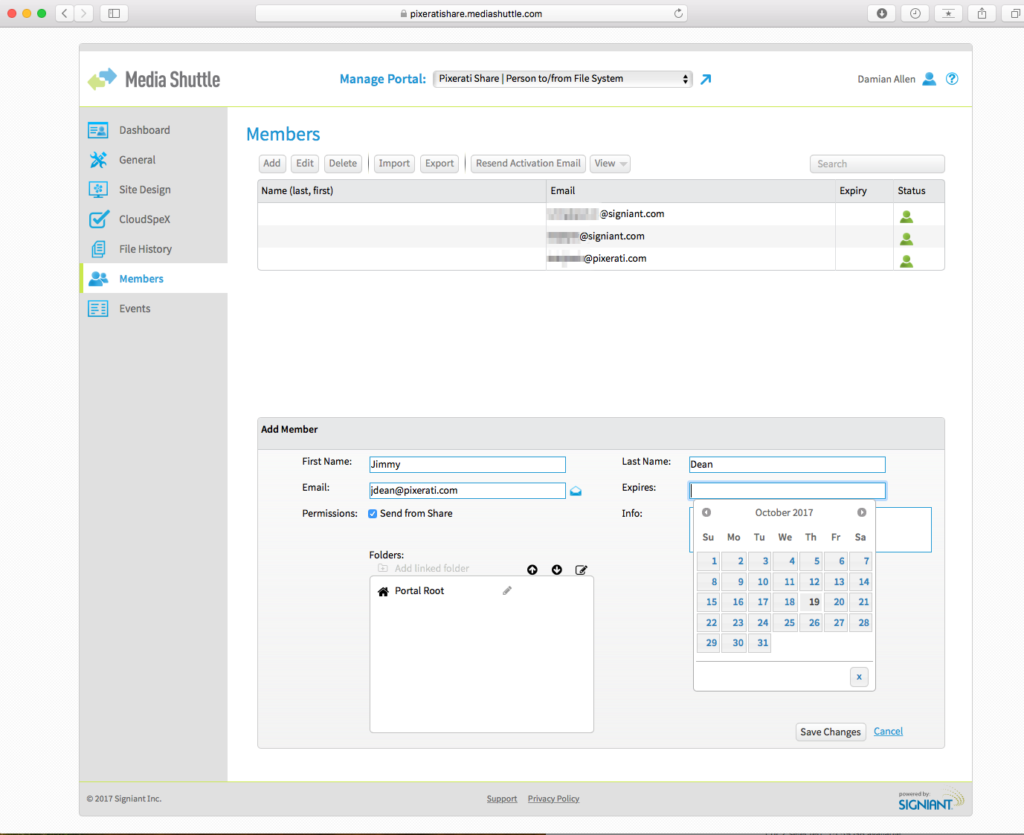Image resolution: width=1024 pixels, height=835 pixels.
Task: Switch to the CloudSpeX section
Action: (x=145, y=219)
